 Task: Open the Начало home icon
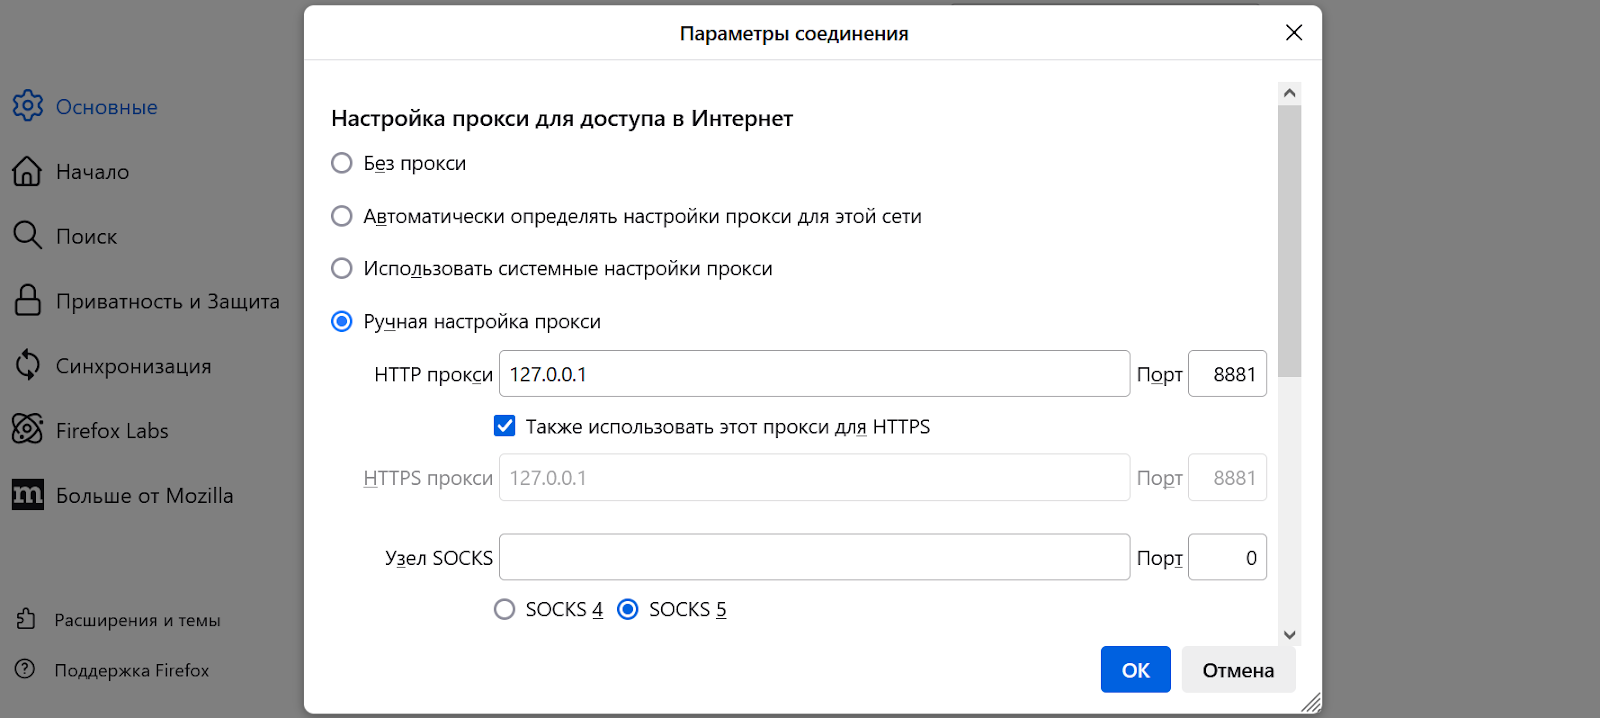(x=27, y=171)
